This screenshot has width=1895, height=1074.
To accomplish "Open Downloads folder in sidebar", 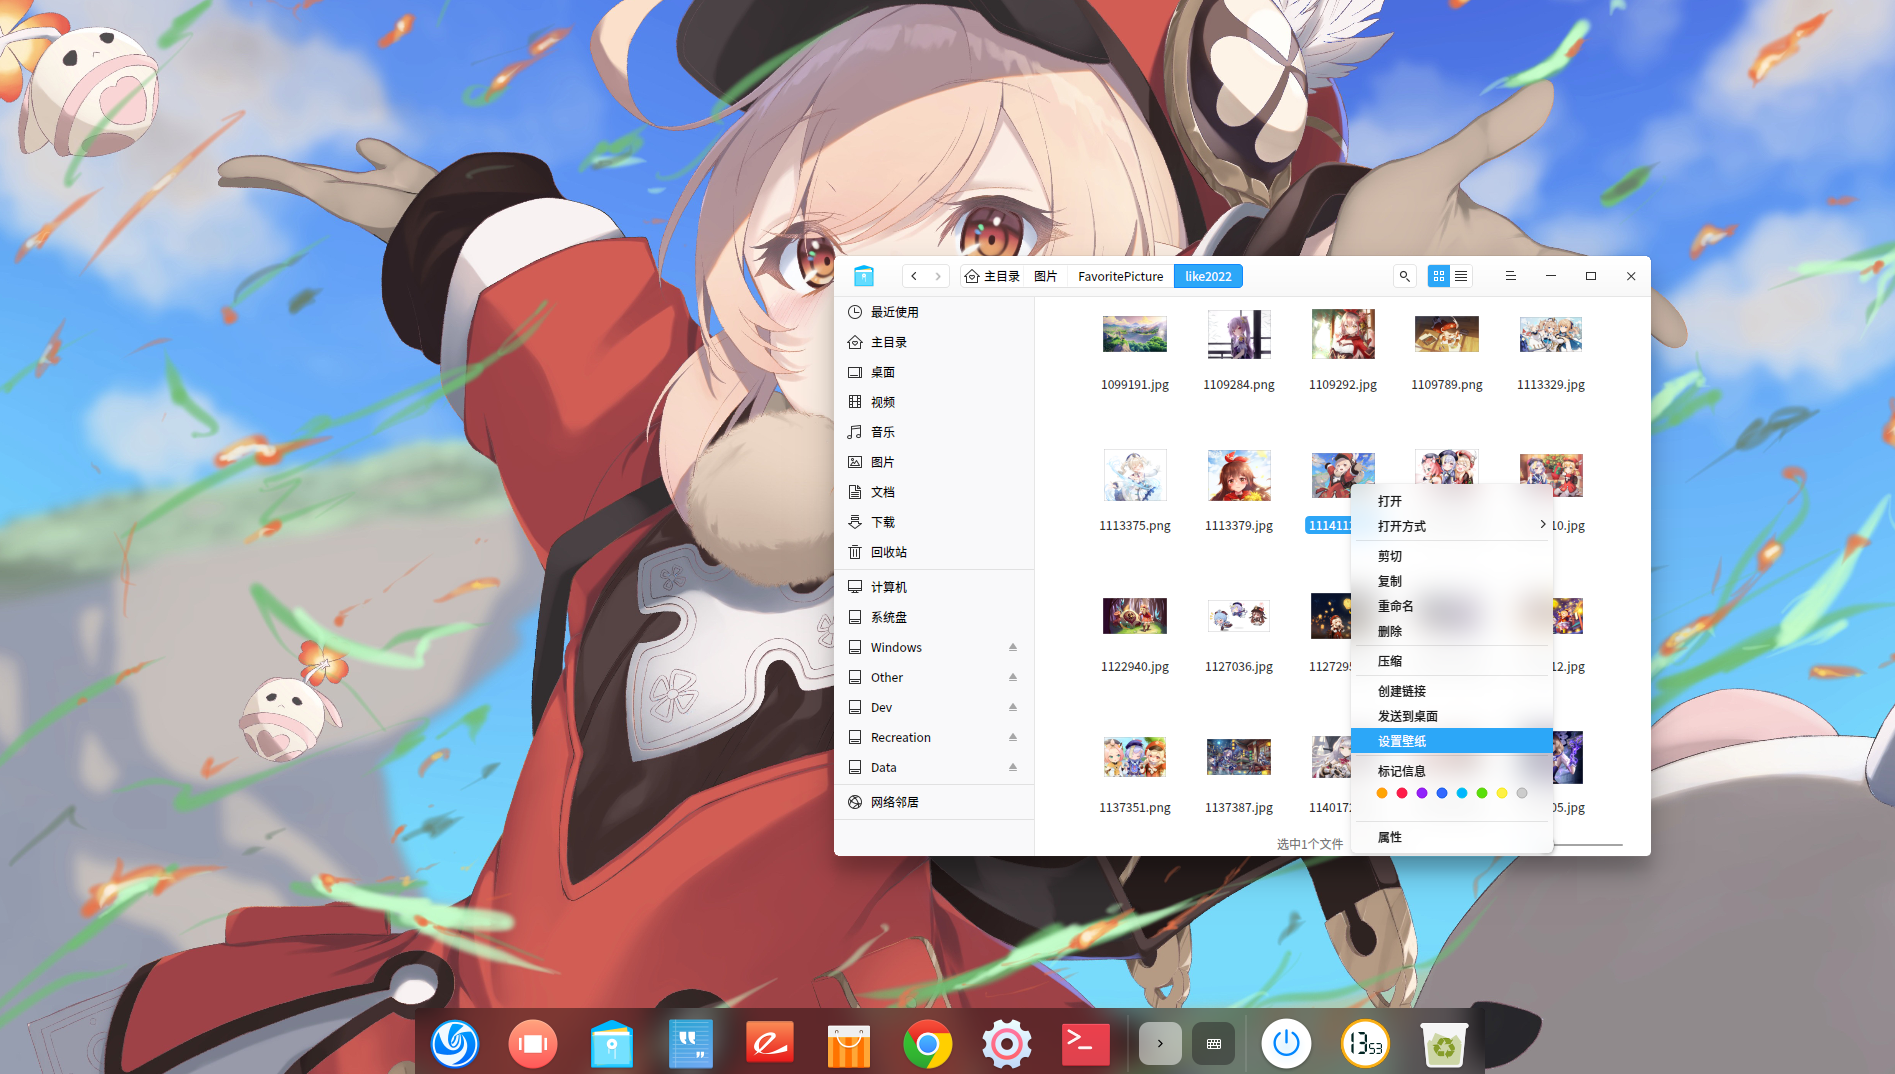I will (x=882, y=522).
